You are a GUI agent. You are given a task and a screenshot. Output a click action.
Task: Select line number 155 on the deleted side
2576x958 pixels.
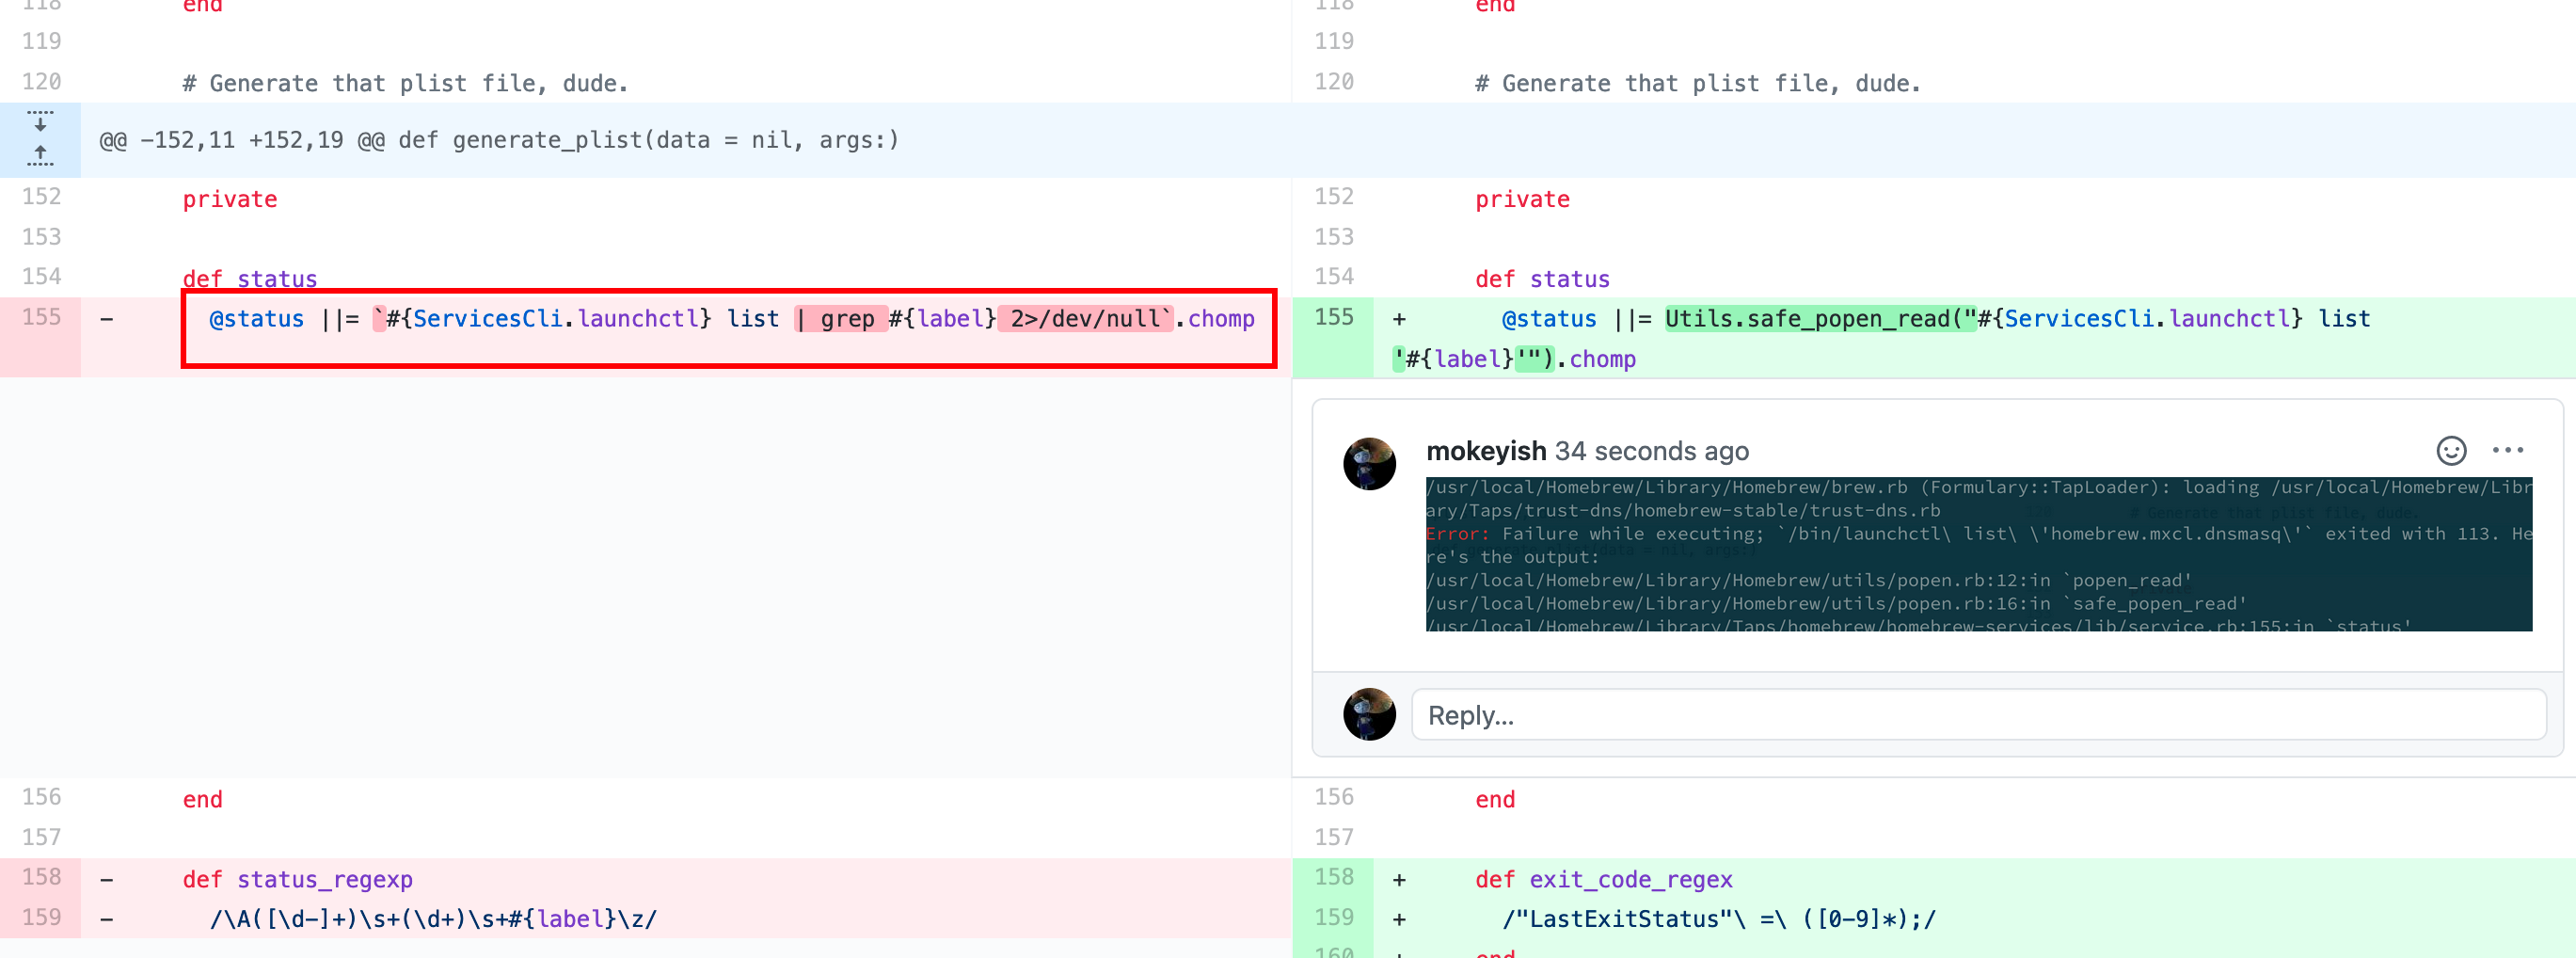pyautogui.click(x=40, y=318)
